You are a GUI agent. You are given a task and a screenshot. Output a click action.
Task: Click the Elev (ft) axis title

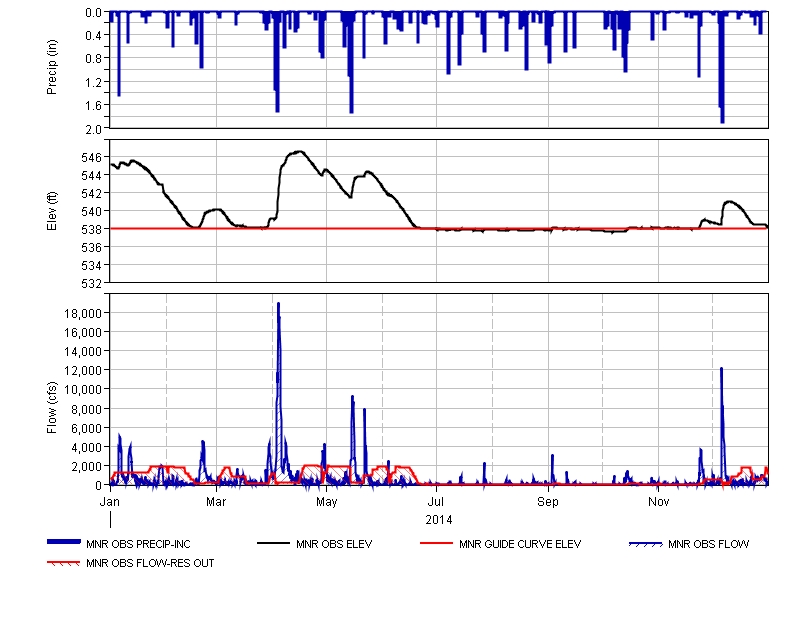(52, 211)
